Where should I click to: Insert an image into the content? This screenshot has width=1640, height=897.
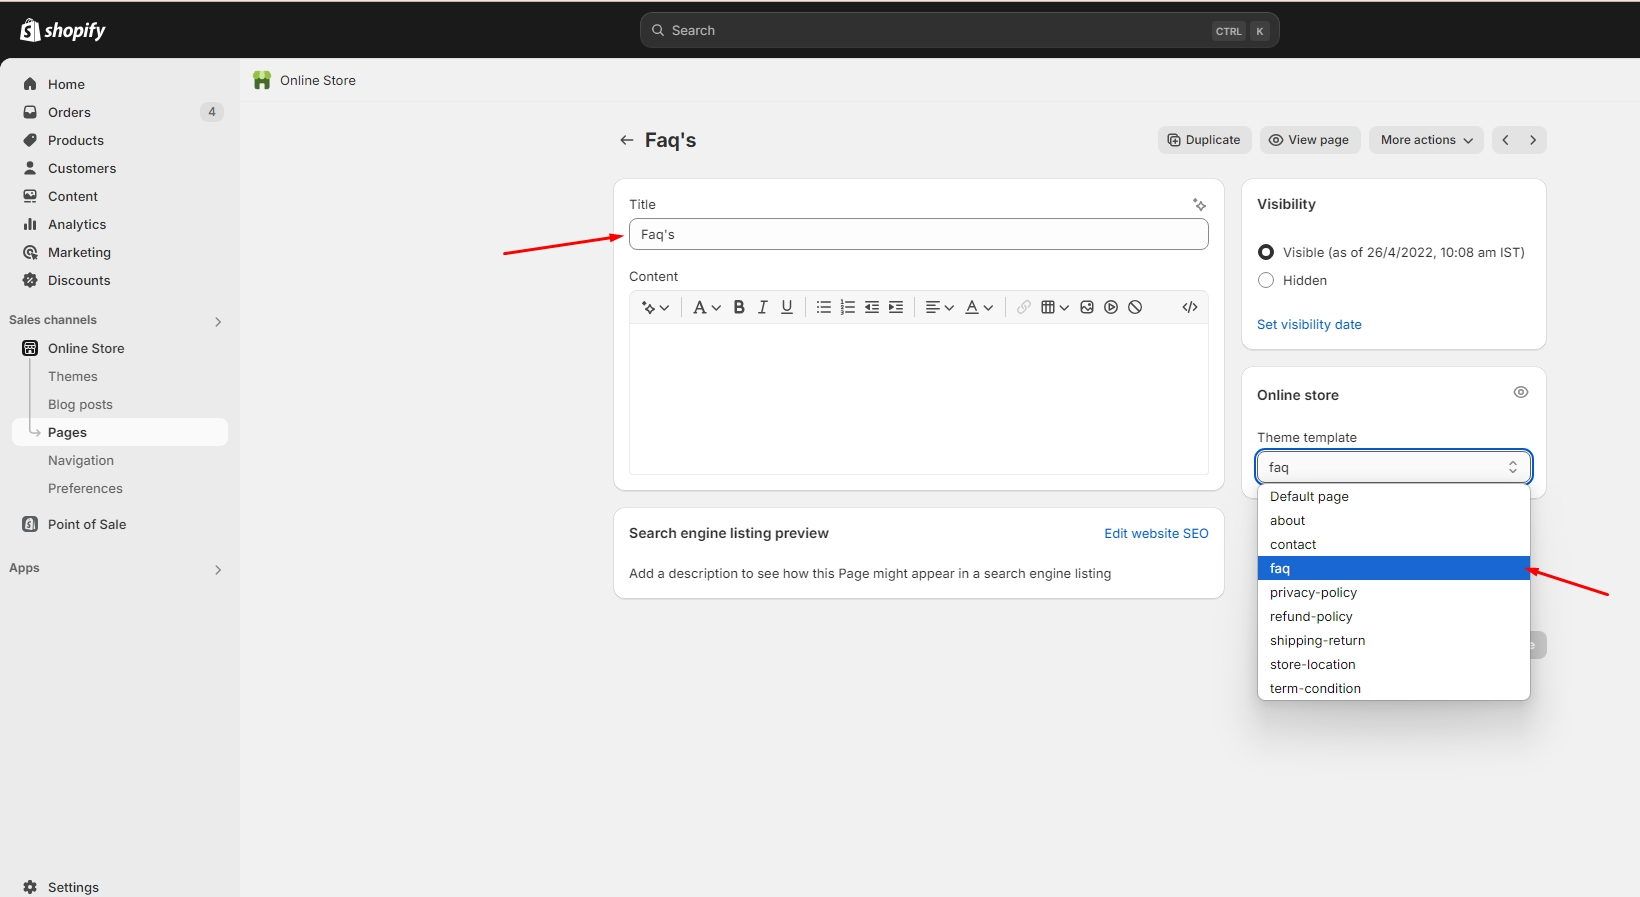pos(1087,307)
